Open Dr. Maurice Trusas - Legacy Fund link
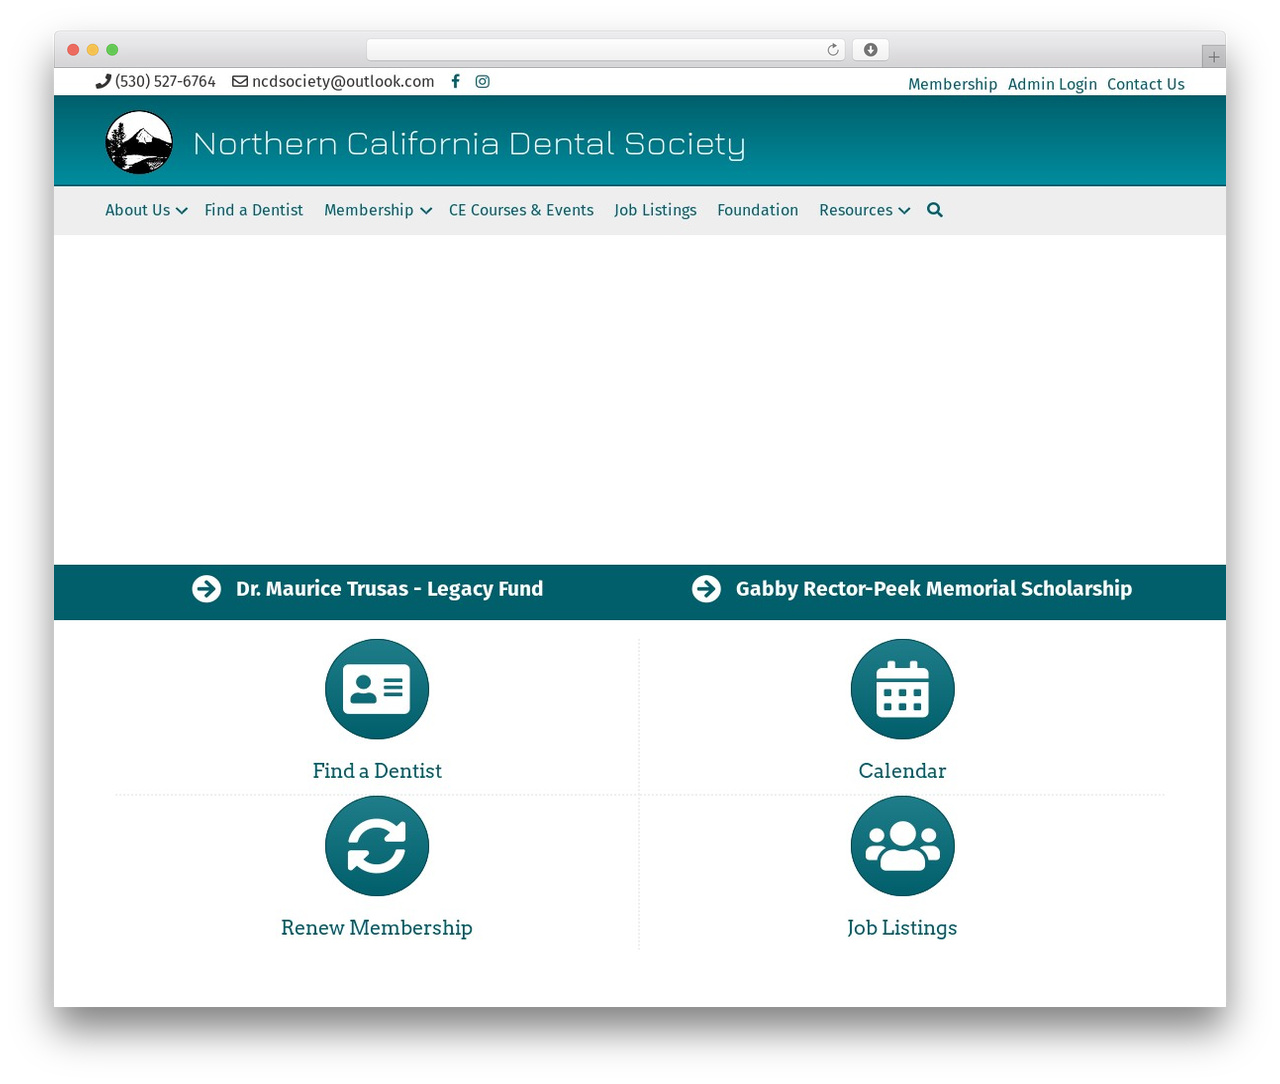This screenshot has height=1084, width=1280. [390, 589]
